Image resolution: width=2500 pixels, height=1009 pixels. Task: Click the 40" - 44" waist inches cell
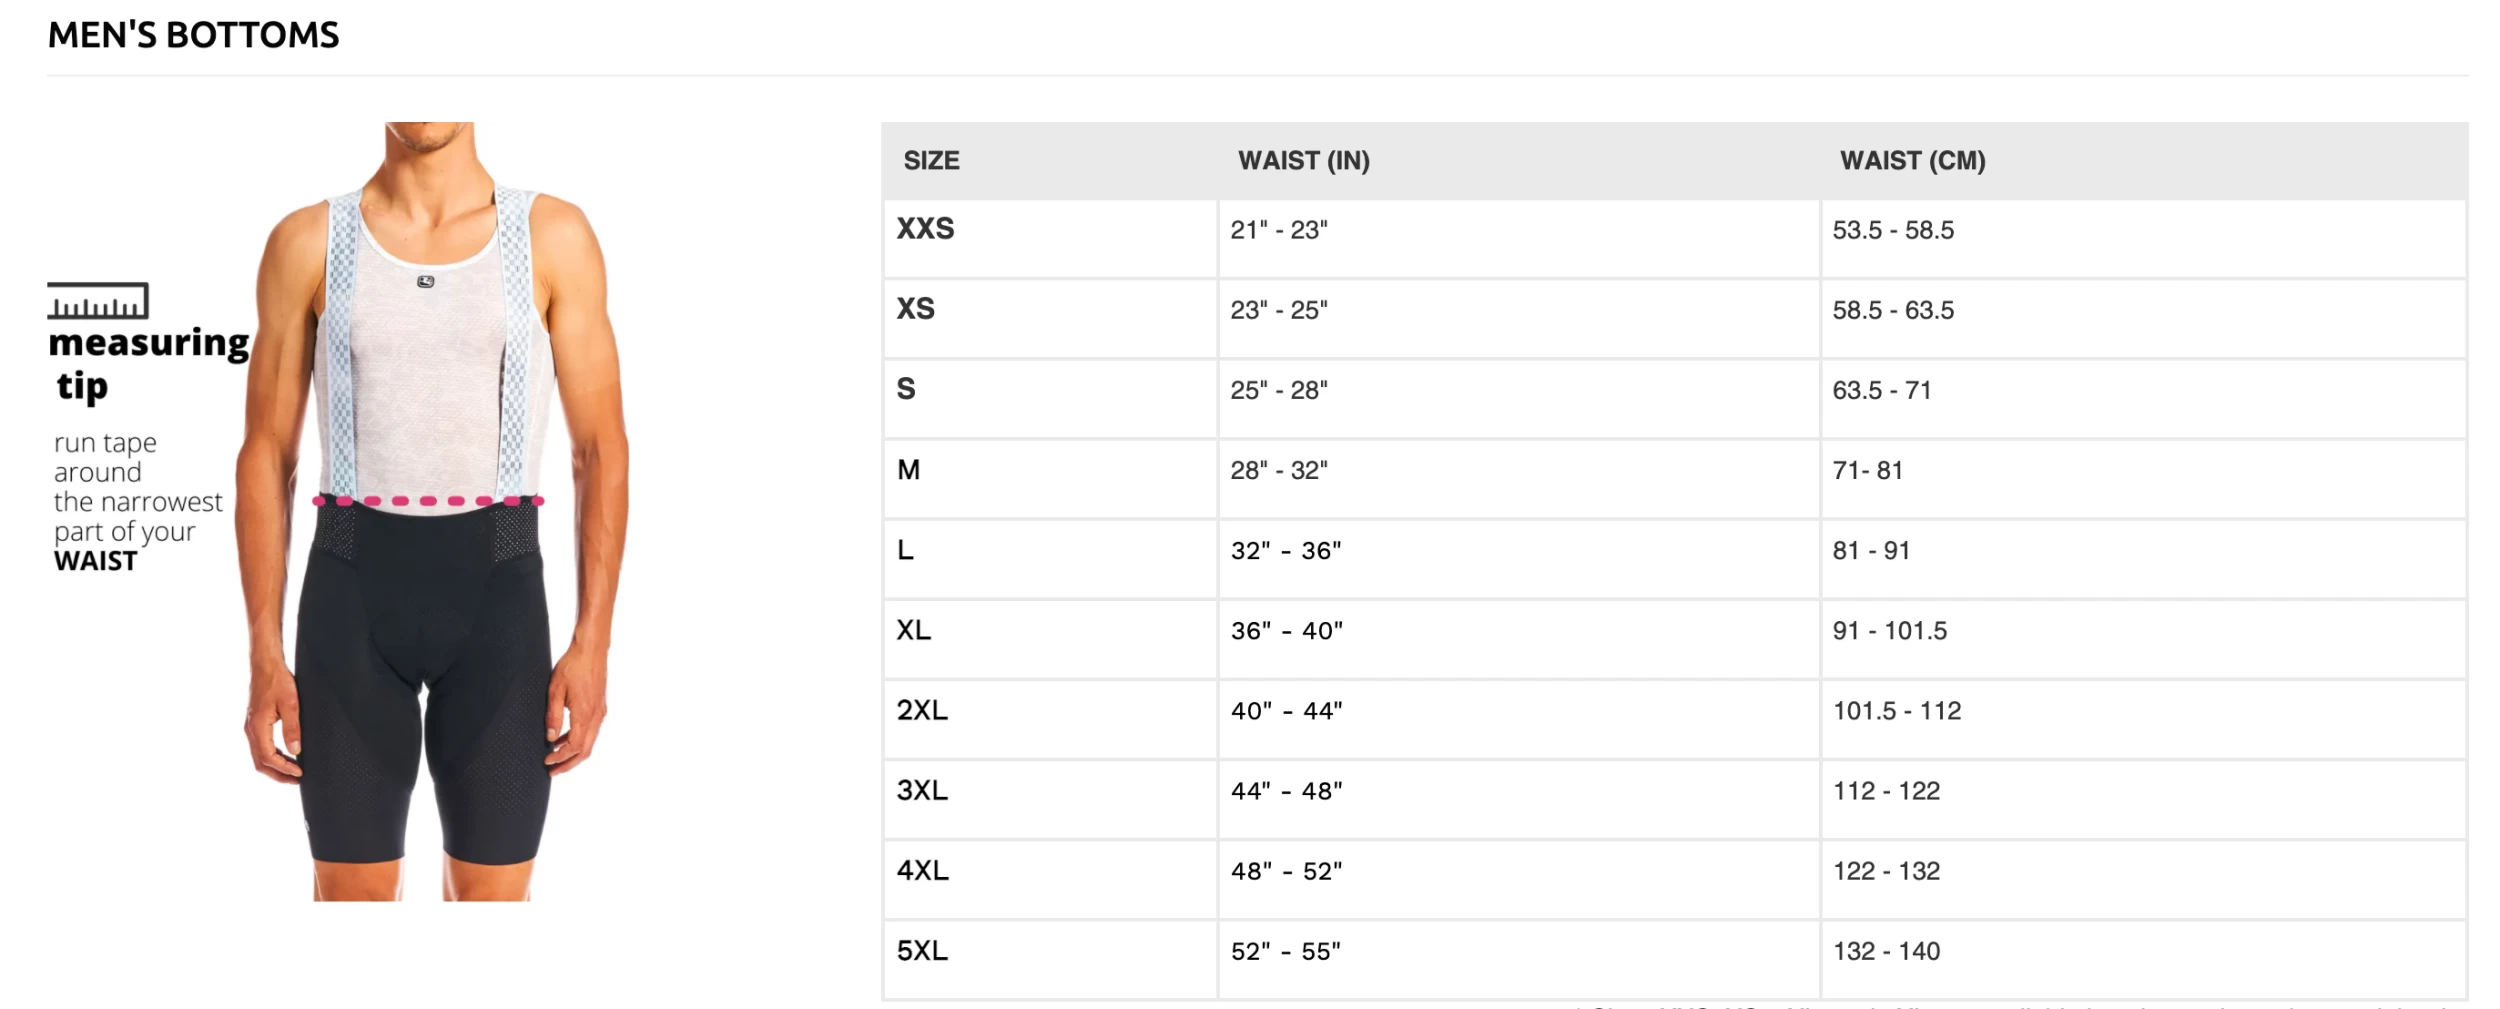(1286, 711)
